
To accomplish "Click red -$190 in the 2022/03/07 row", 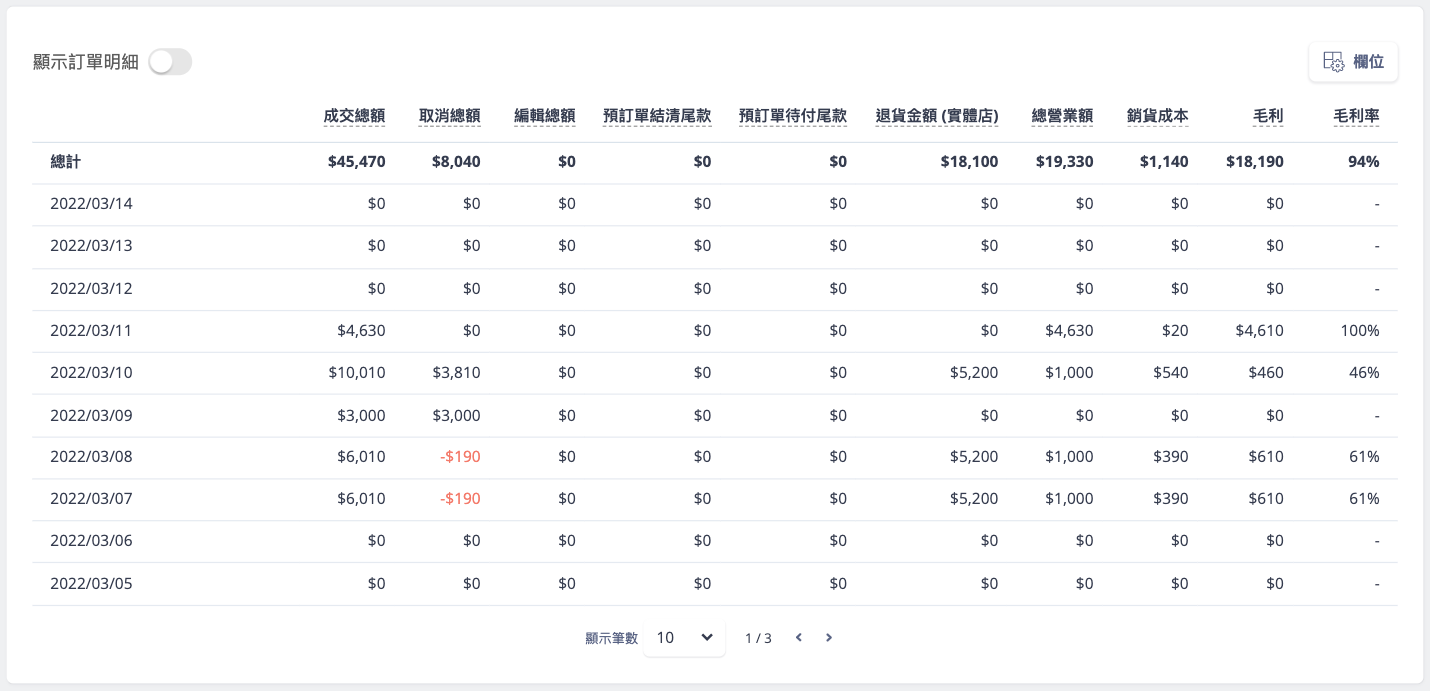I will coord(460,499).
